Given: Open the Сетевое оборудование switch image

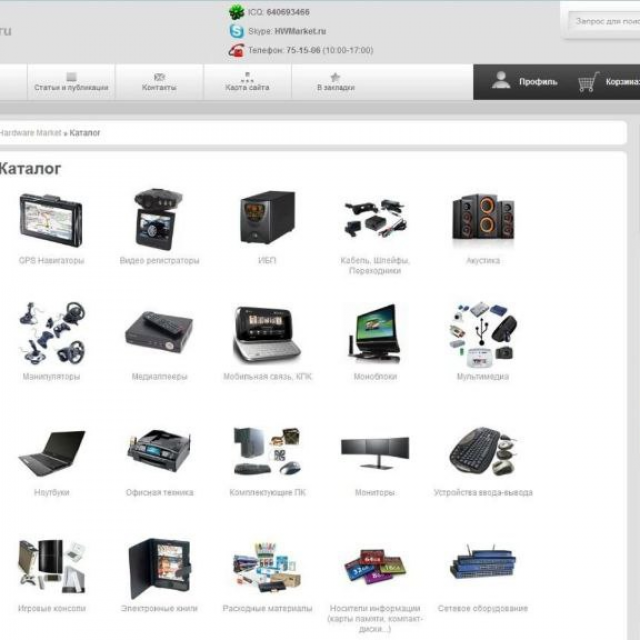Looking at the screenshot, I should (x=483, y=562).
